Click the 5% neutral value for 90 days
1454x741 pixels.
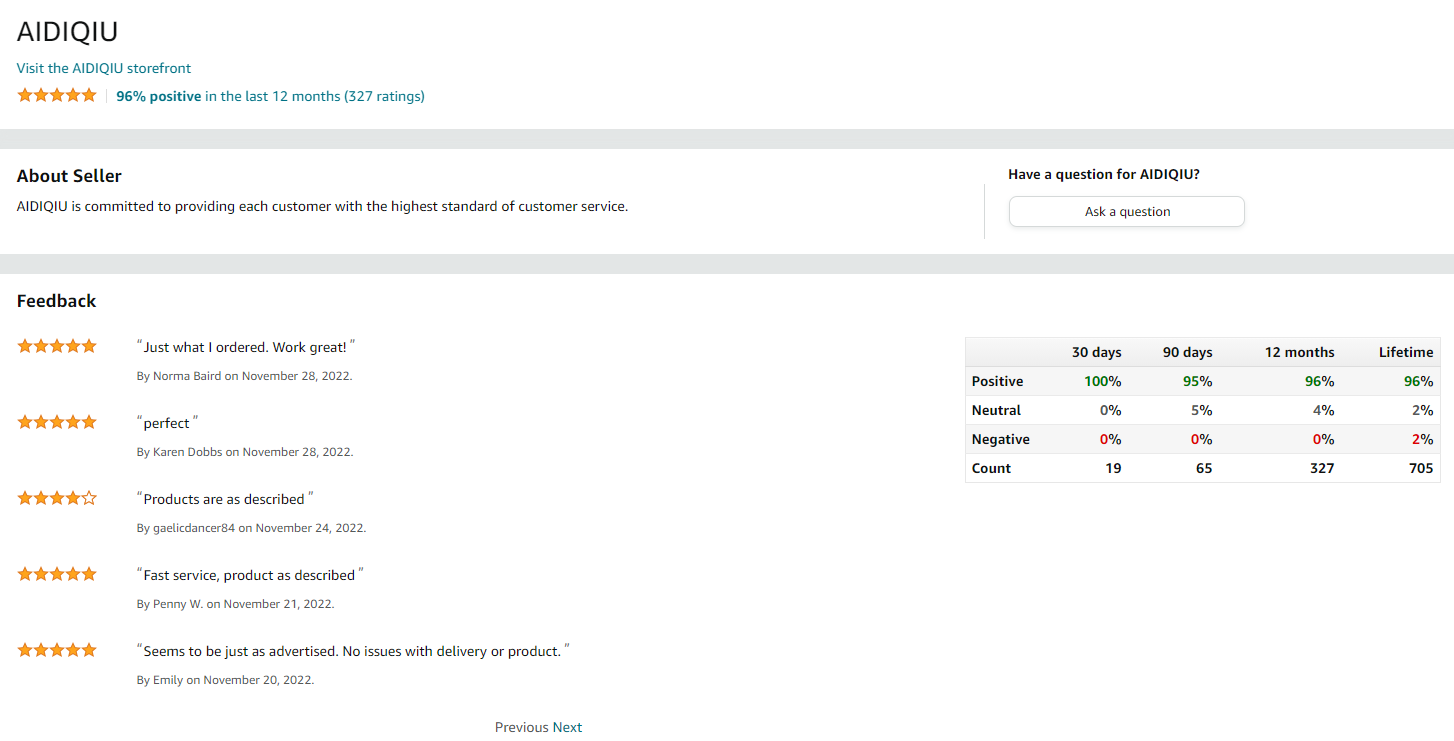pyautogui.click(x=1203, y=410)
